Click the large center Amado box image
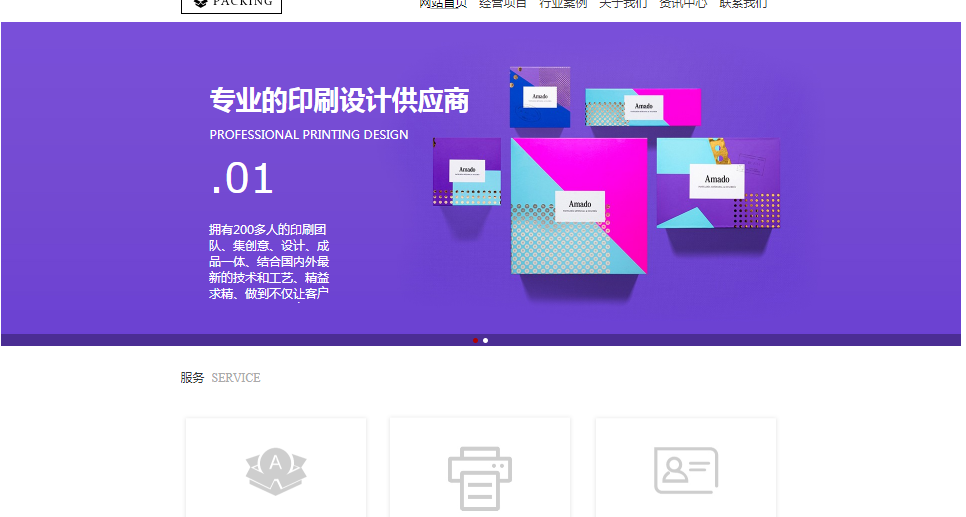Screen dimensions: 966x517 point(578,205)
